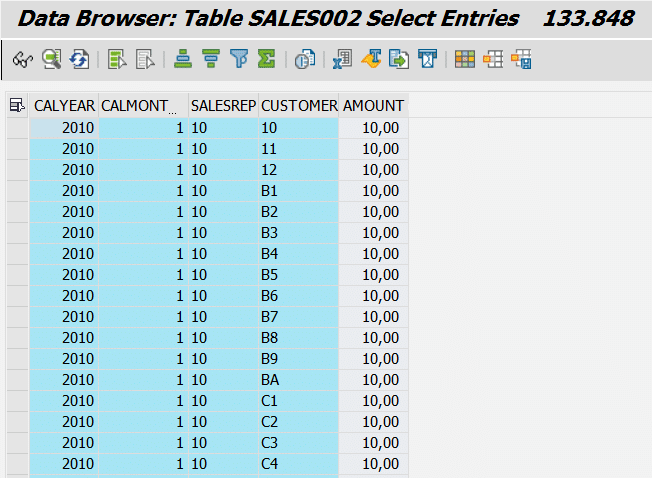Click the CUSTOMER column header
The image size is (652, 478).
point(298,106)
